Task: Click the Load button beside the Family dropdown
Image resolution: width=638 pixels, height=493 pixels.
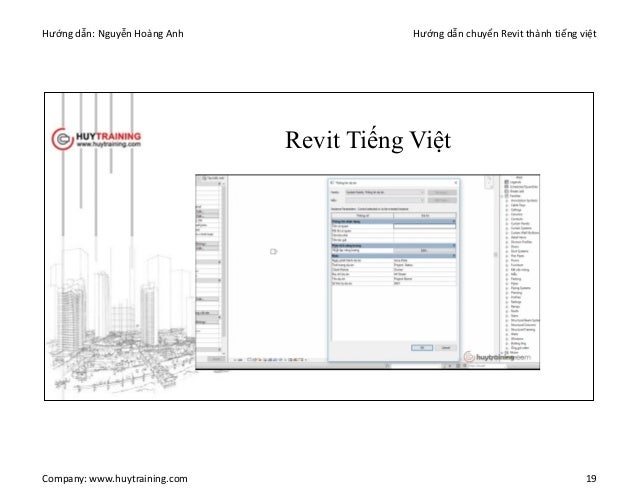Action: point(442,192)
